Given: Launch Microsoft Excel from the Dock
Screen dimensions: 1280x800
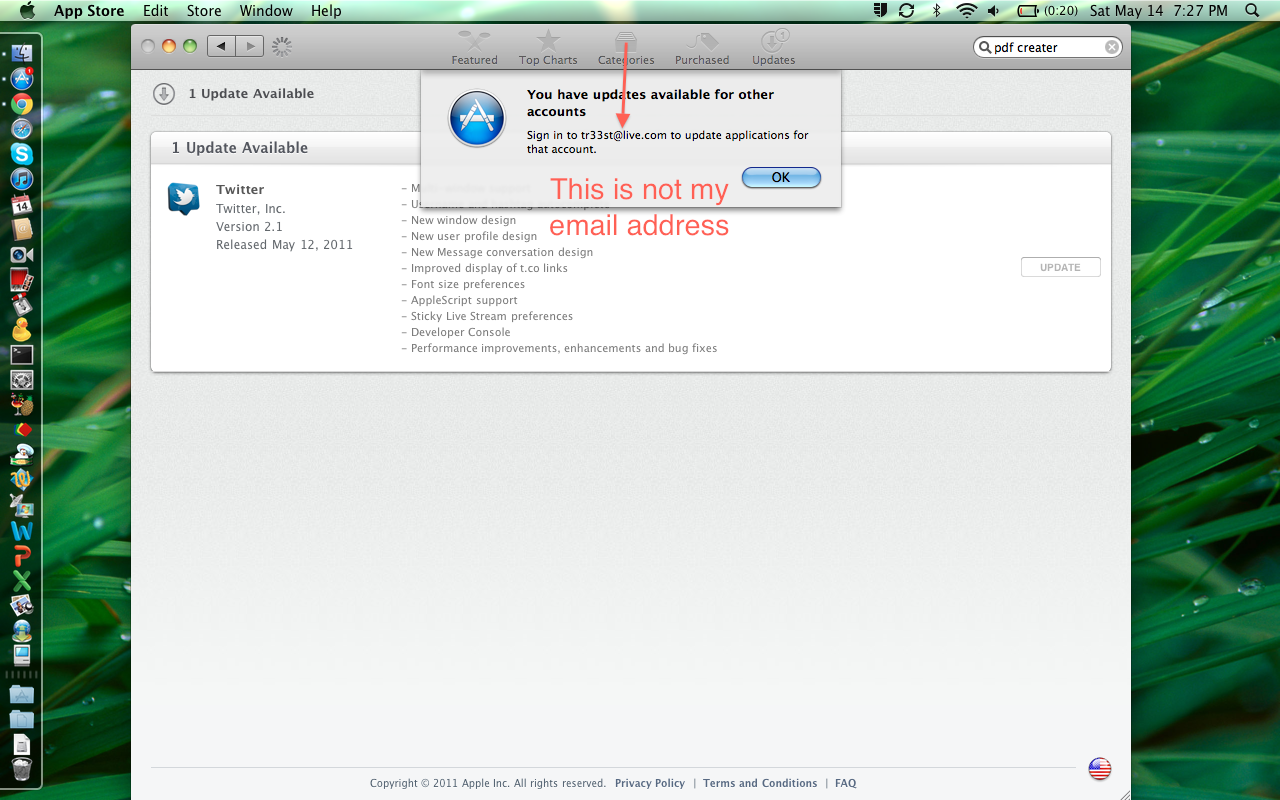Looking at the screenshot, I should coord(22,580).
